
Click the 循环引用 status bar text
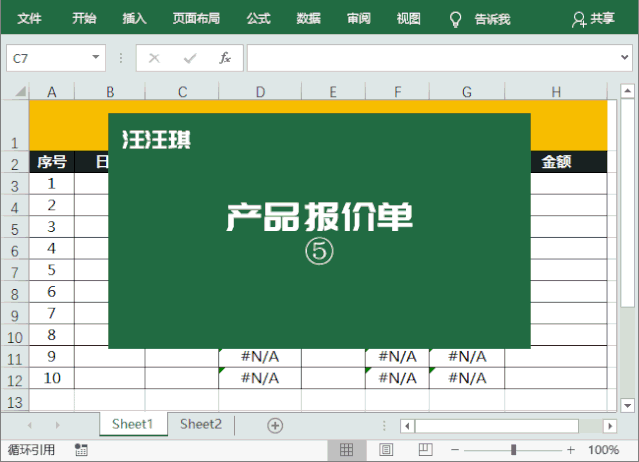point(31,450)
